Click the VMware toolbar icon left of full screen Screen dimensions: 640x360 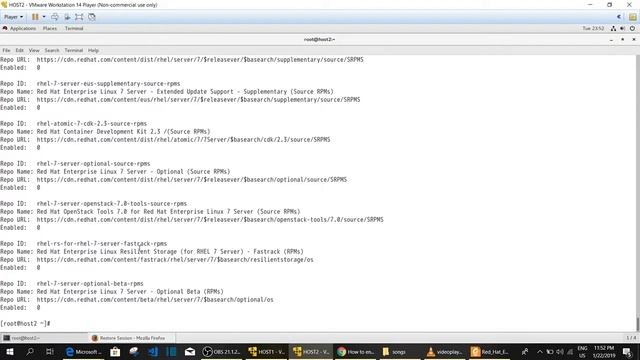click(67, 17)
